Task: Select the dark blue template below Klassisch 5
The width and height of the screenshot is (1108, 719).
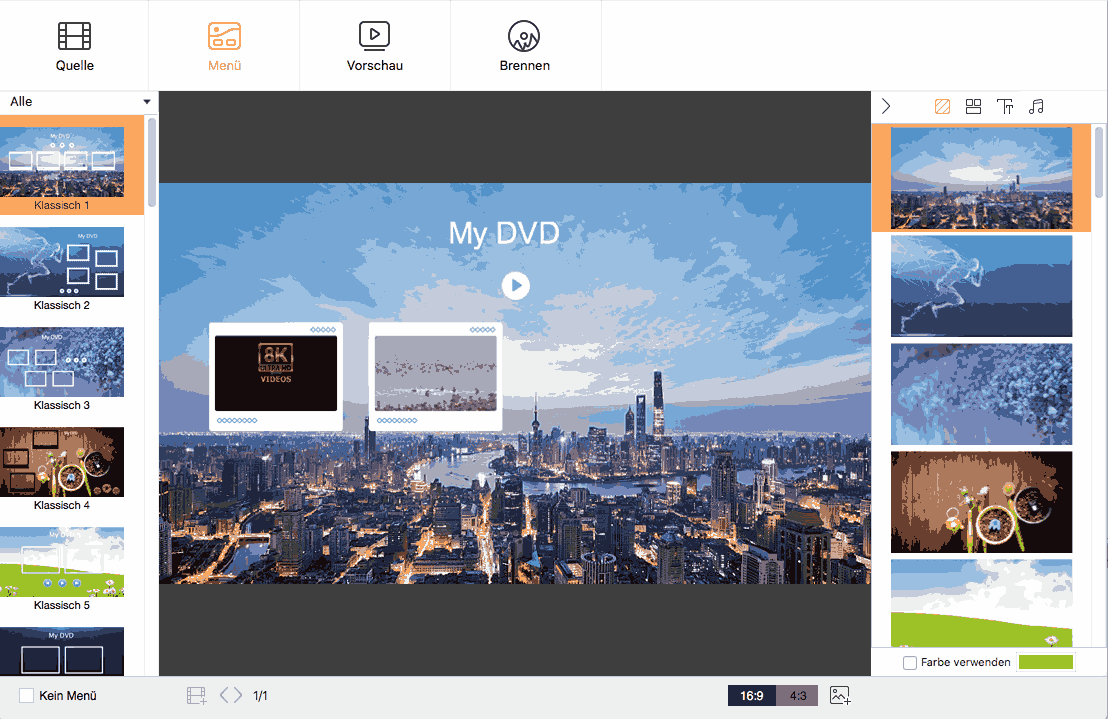Action: tap(62, 651)
